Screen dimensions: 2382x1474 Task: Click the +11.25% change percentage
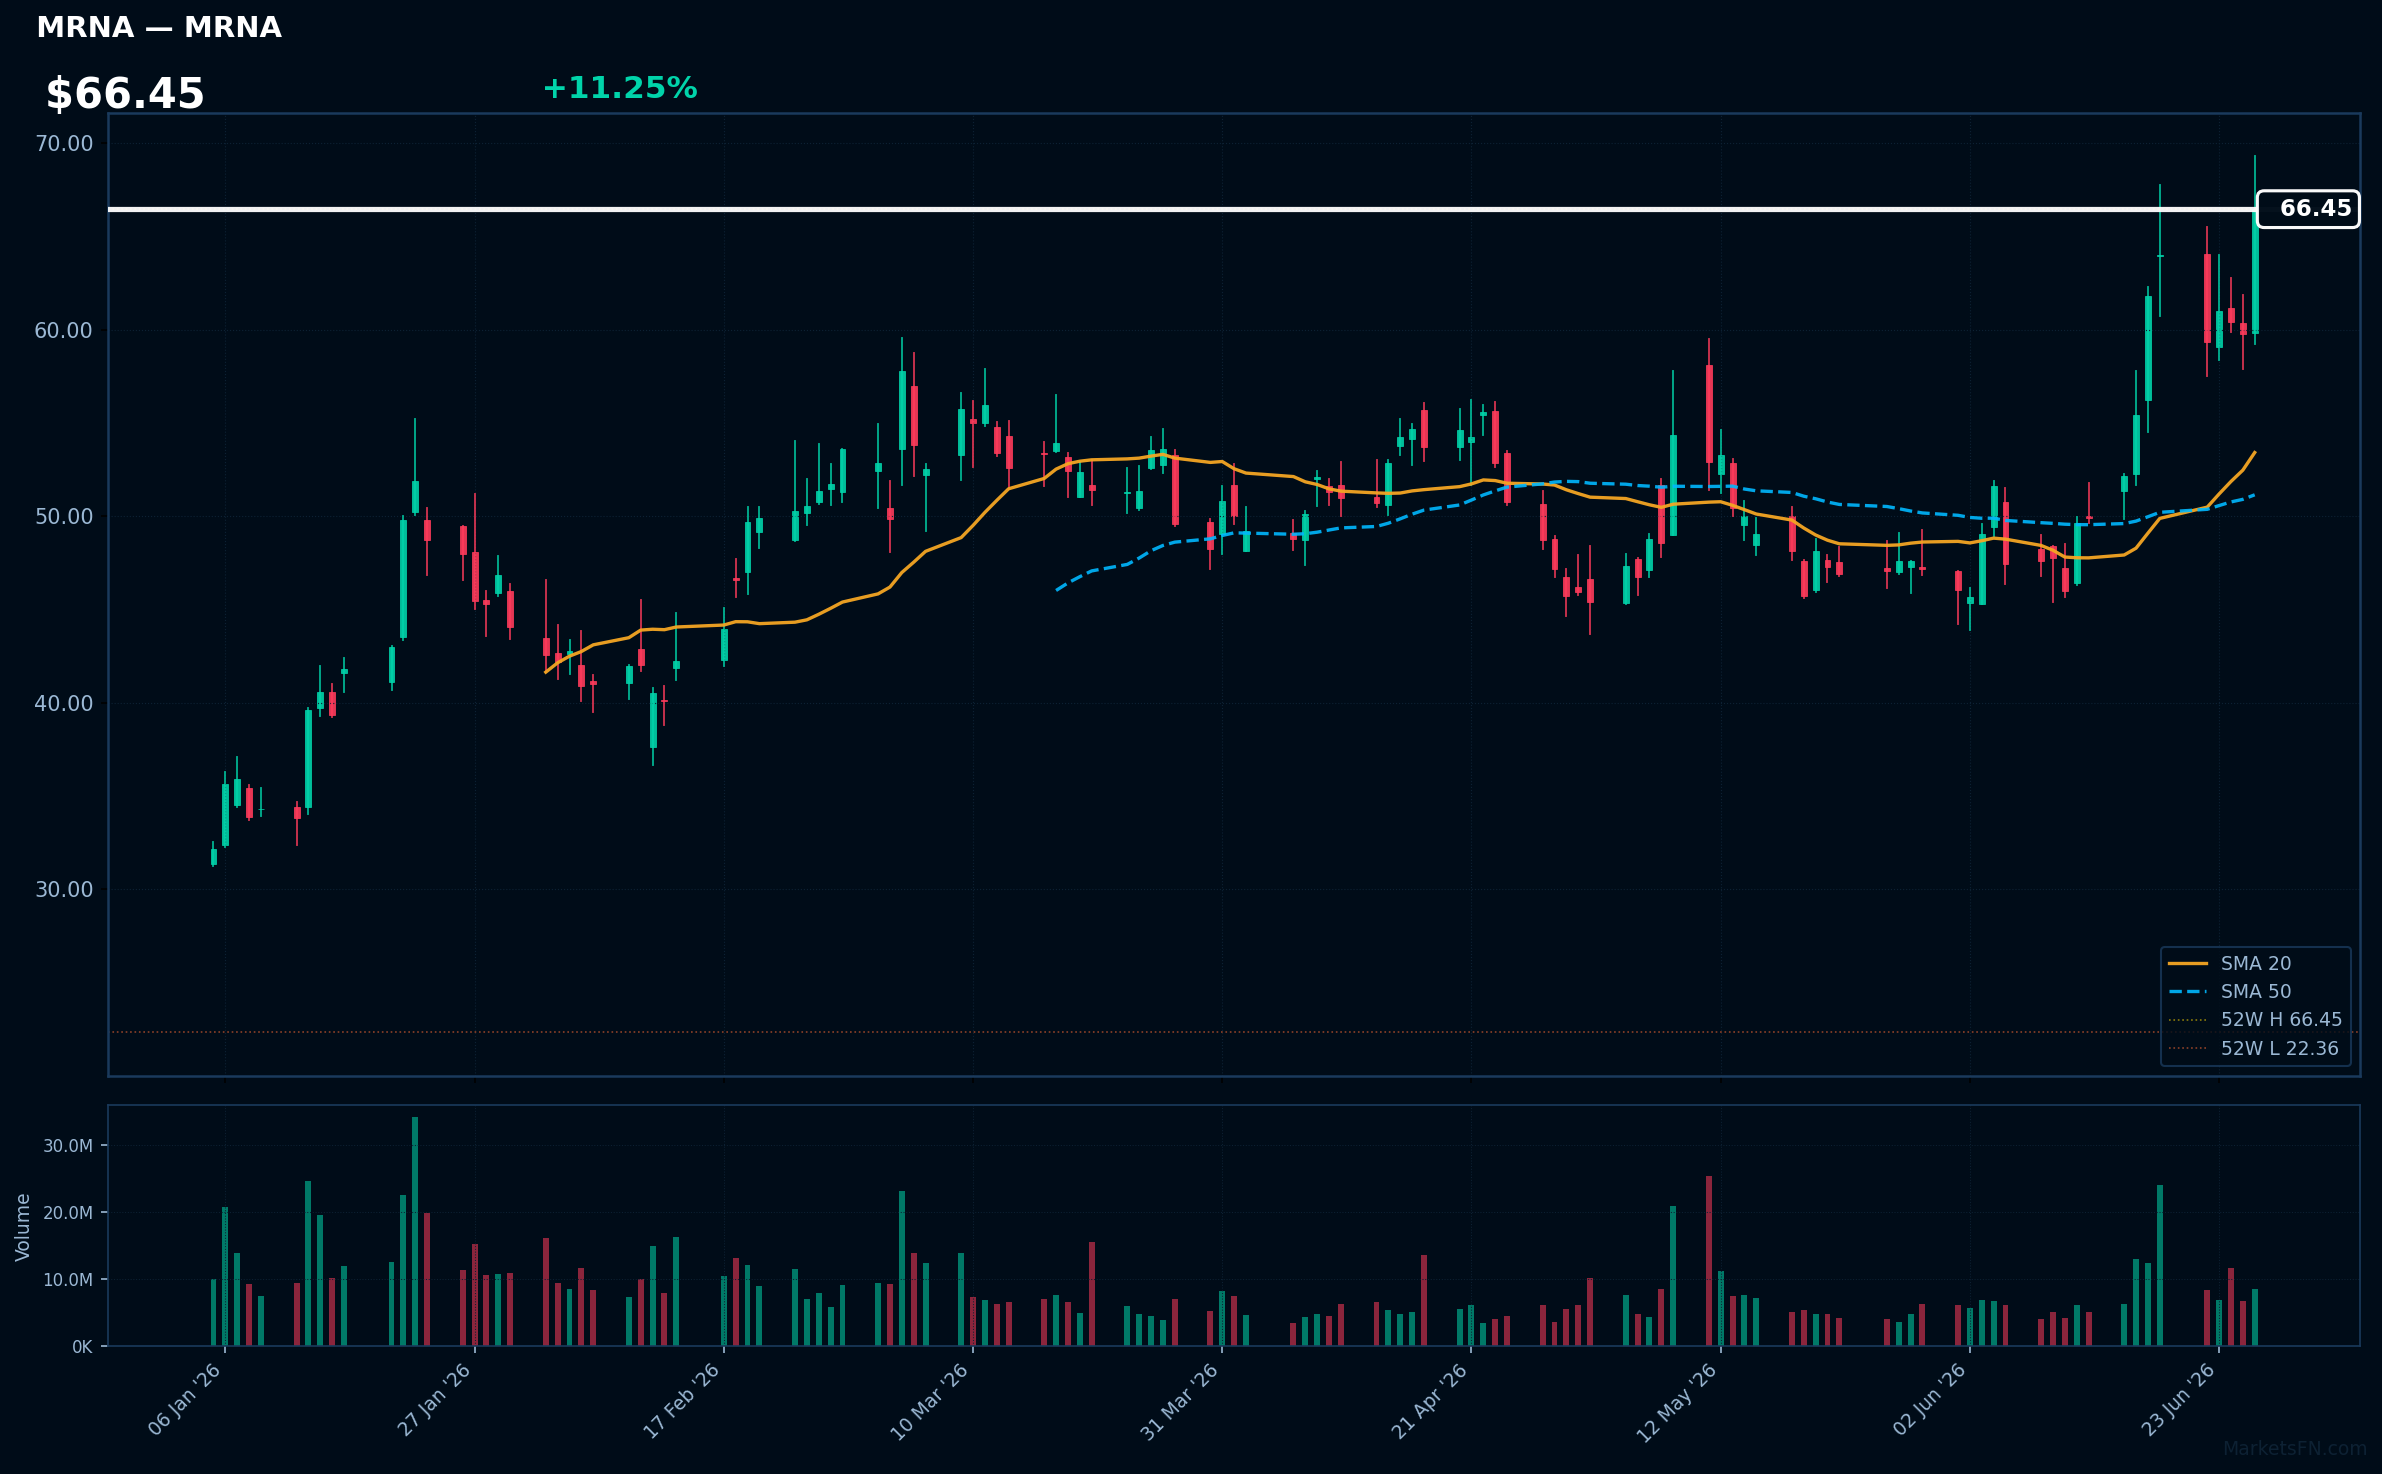tap(620, 88)
